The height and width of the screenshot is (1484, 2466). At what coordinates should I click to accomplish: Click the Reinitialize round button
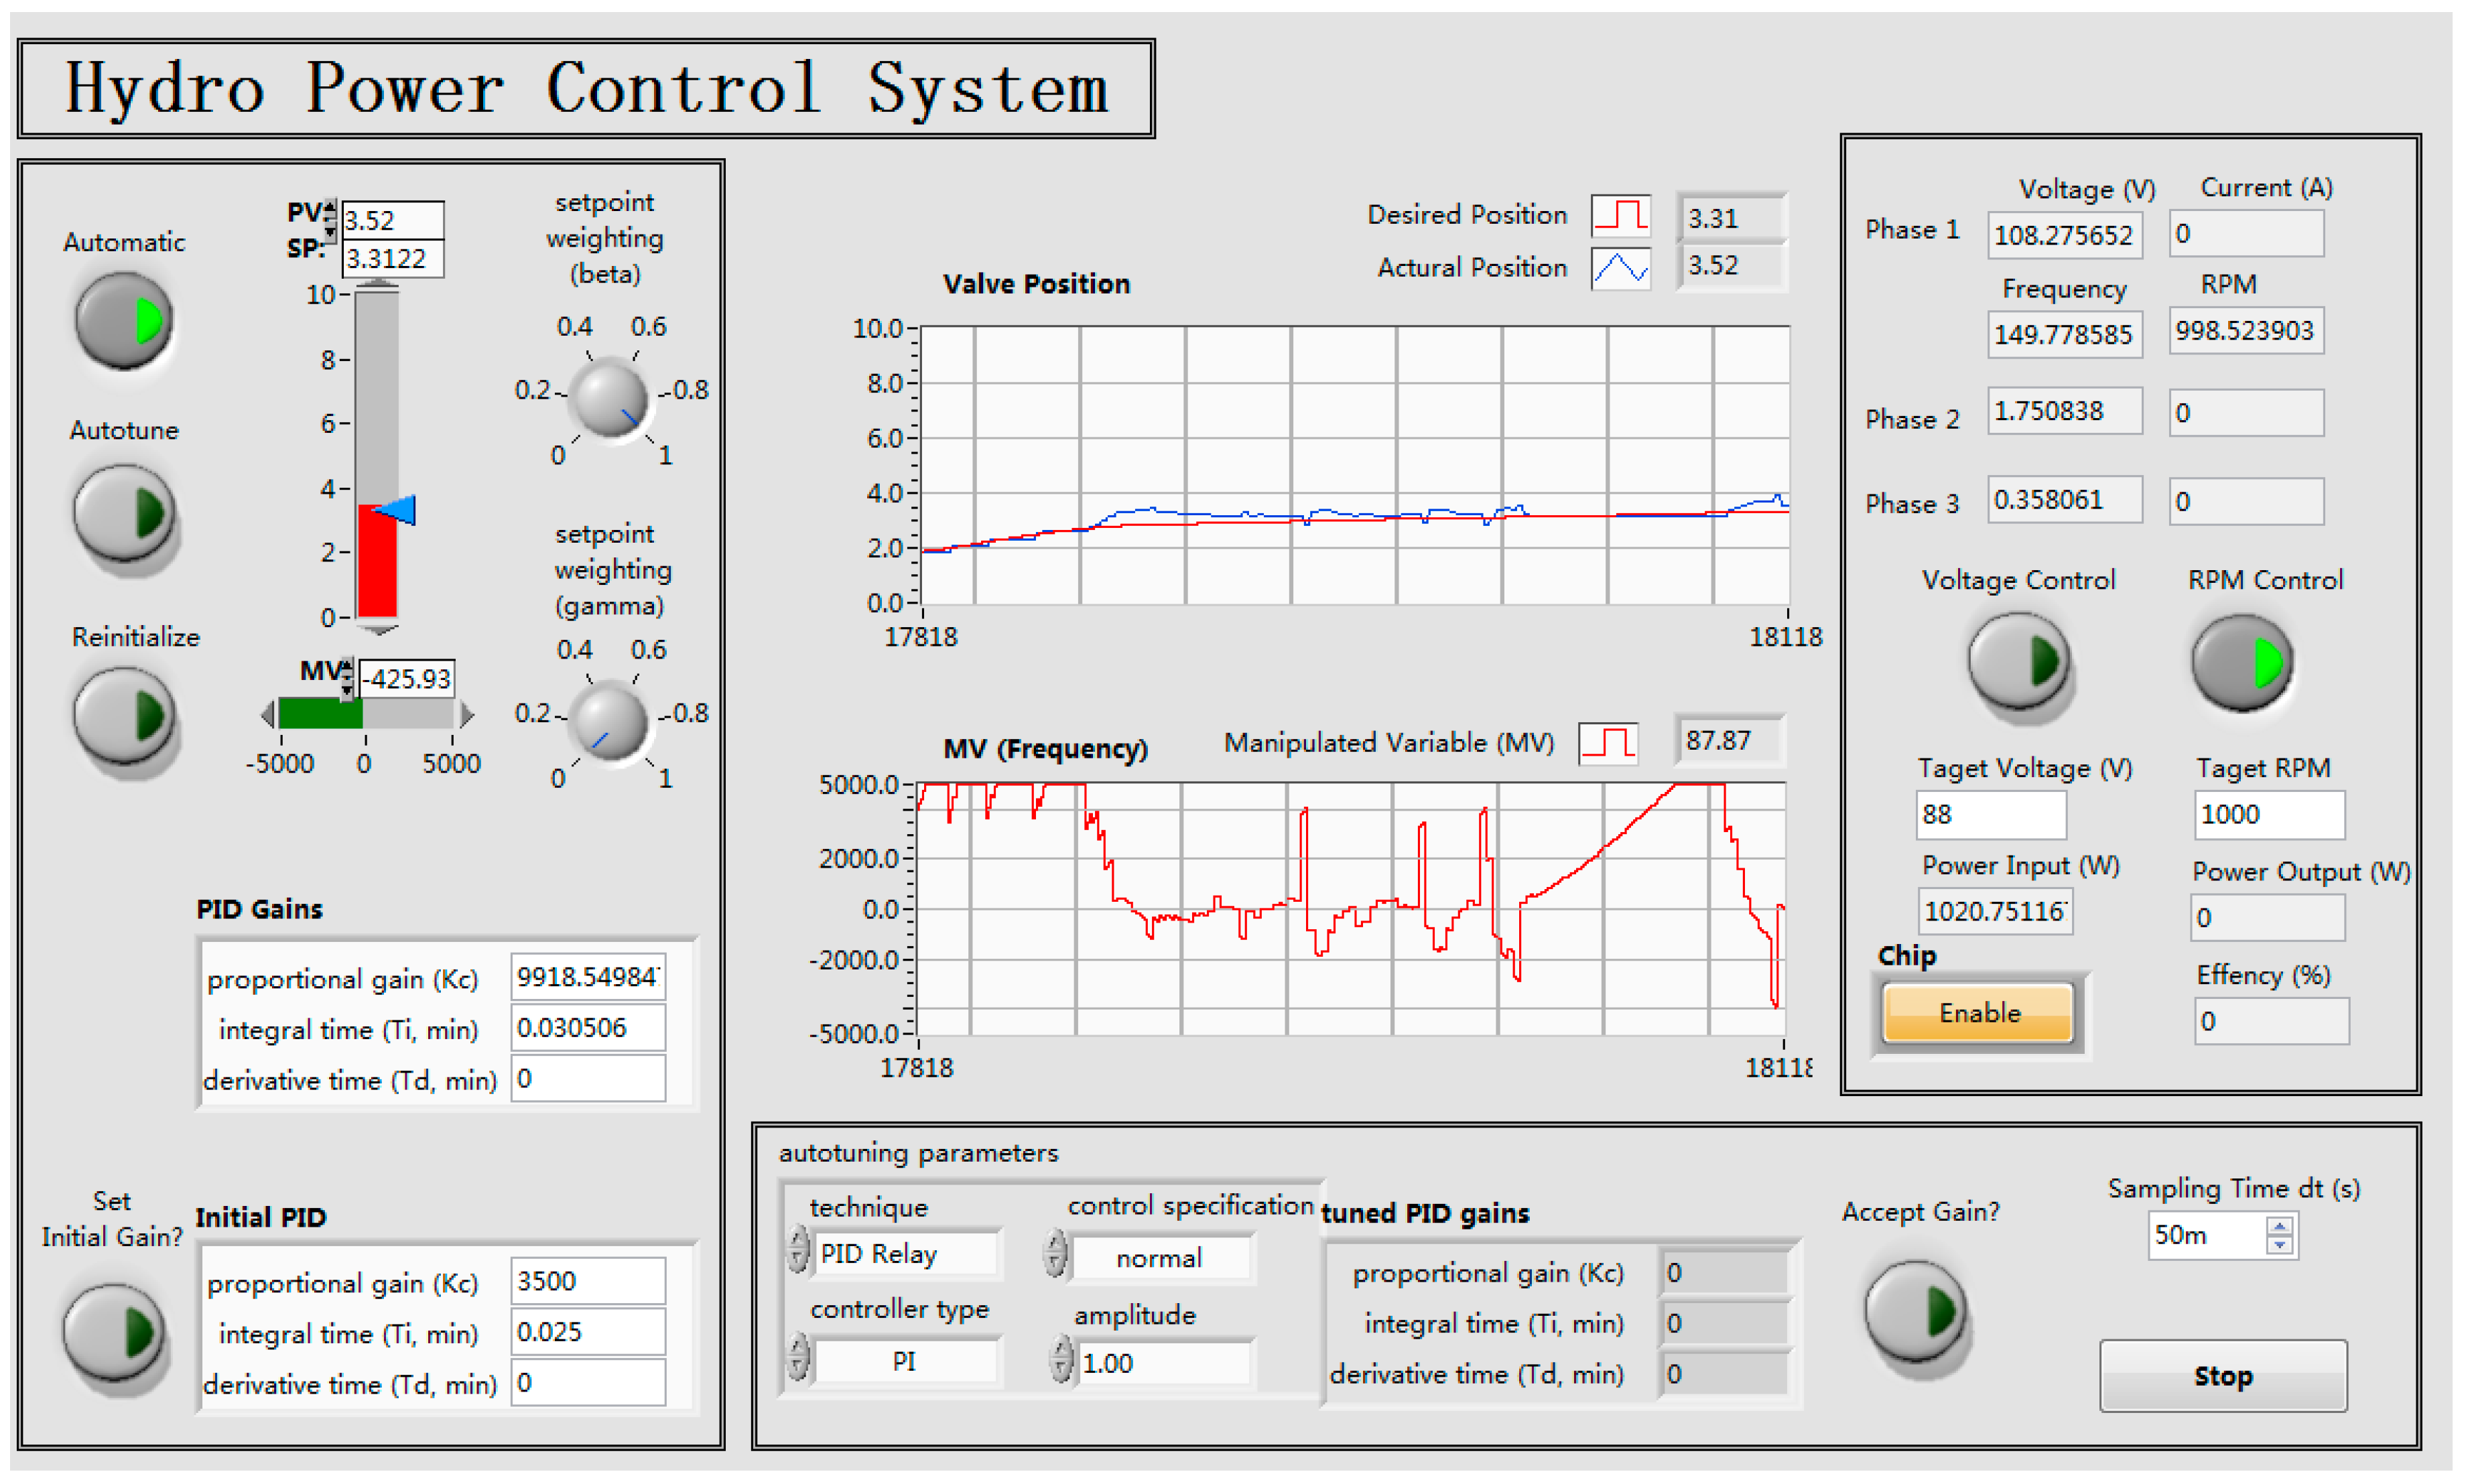pos(124,716)
